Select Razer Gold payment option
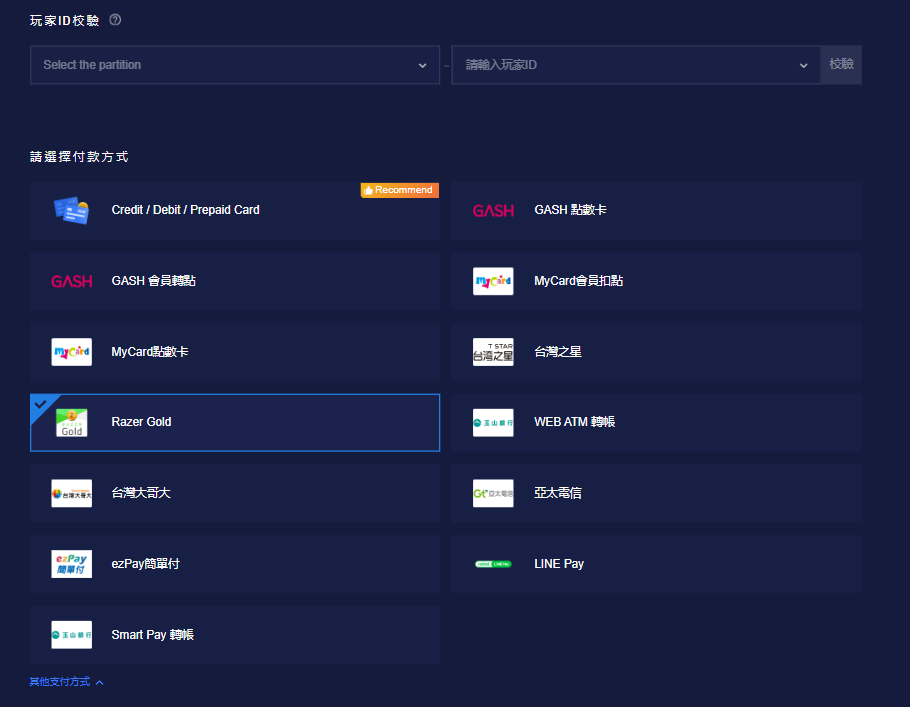The image size is (910, 707). click(235, 422)
